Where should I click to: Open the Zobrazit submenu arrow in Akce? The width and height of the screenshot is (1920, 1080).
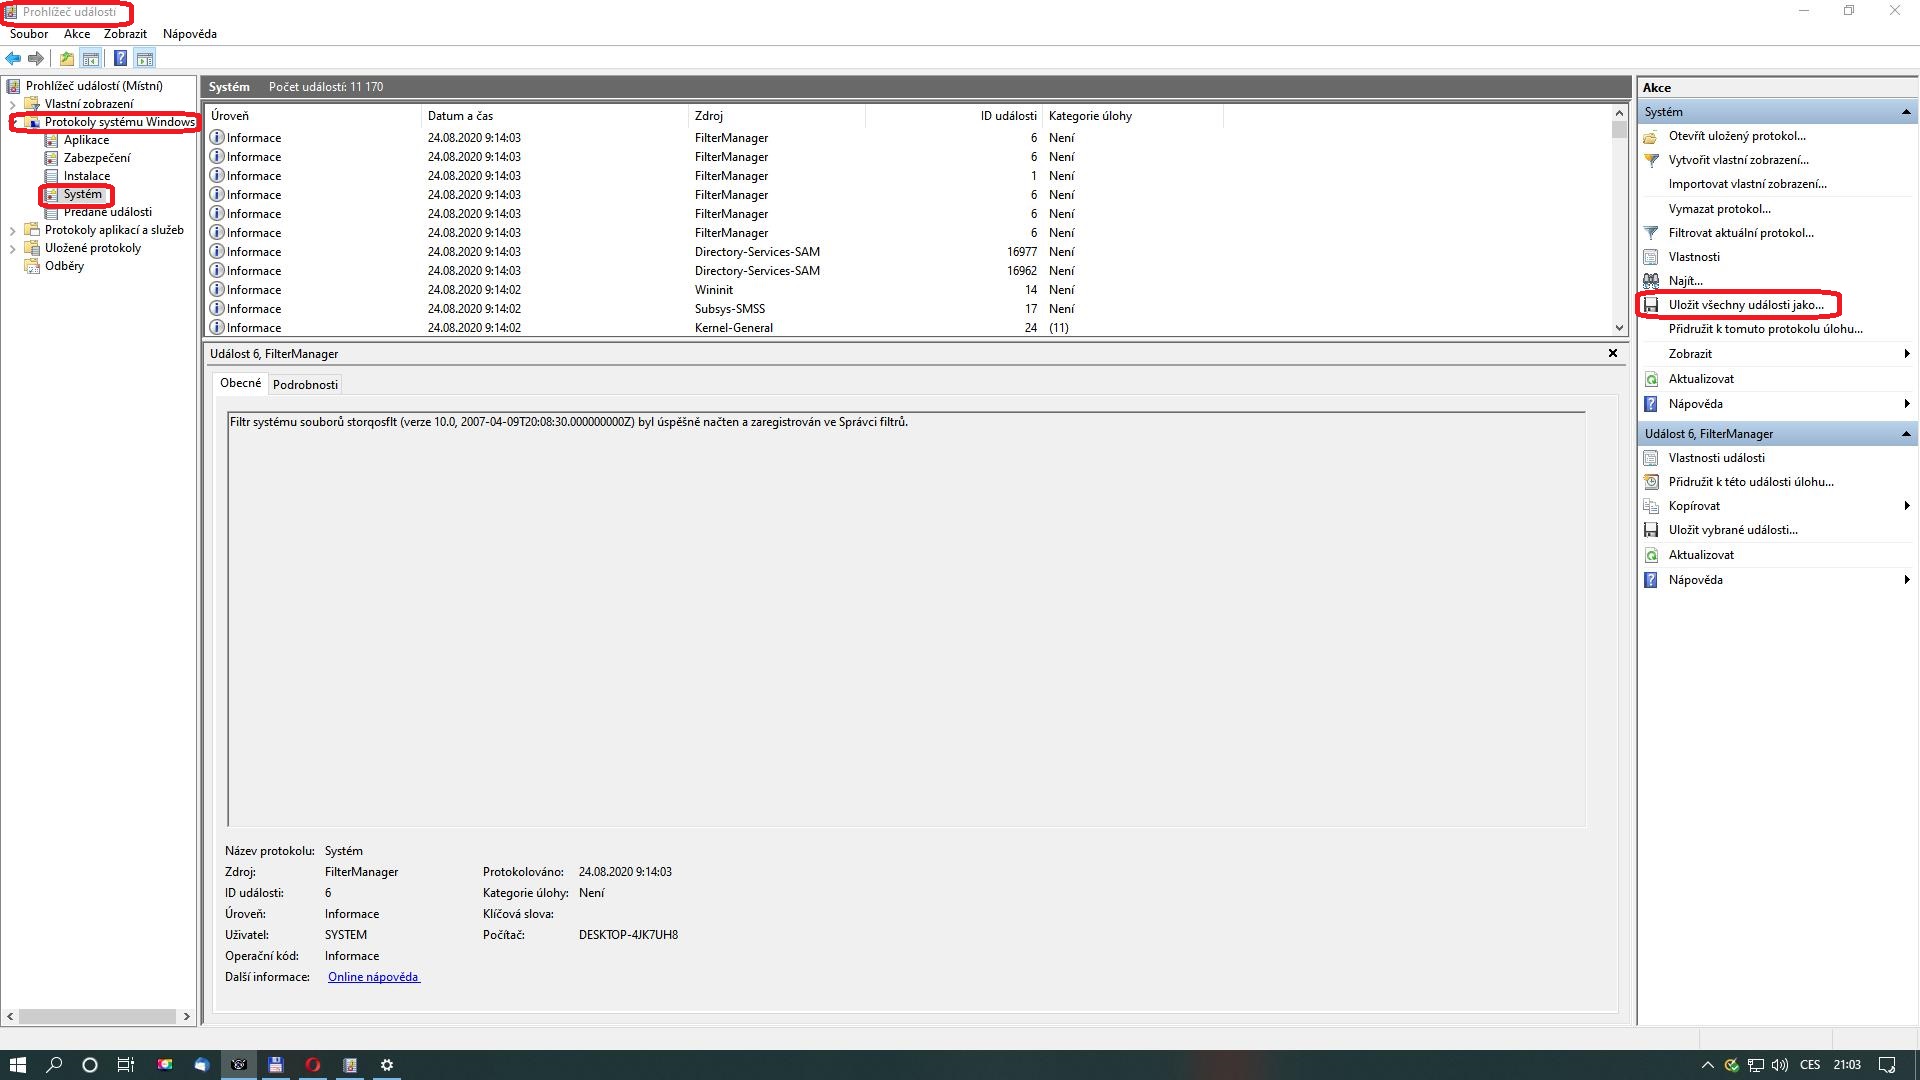click(x=1906, y=354)
